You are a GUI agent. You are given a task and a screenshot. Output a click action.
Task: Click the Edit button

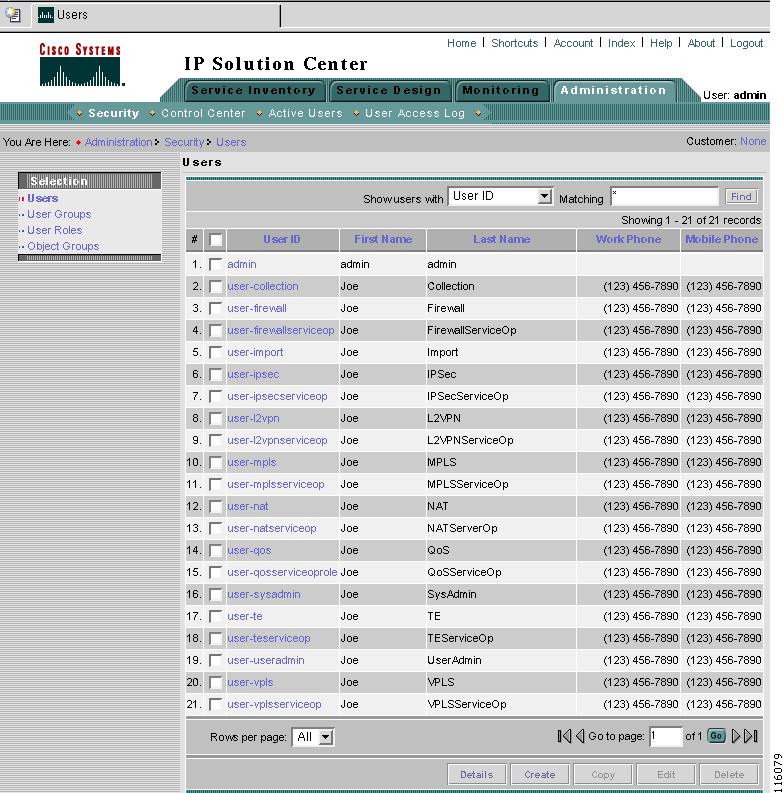666,774
